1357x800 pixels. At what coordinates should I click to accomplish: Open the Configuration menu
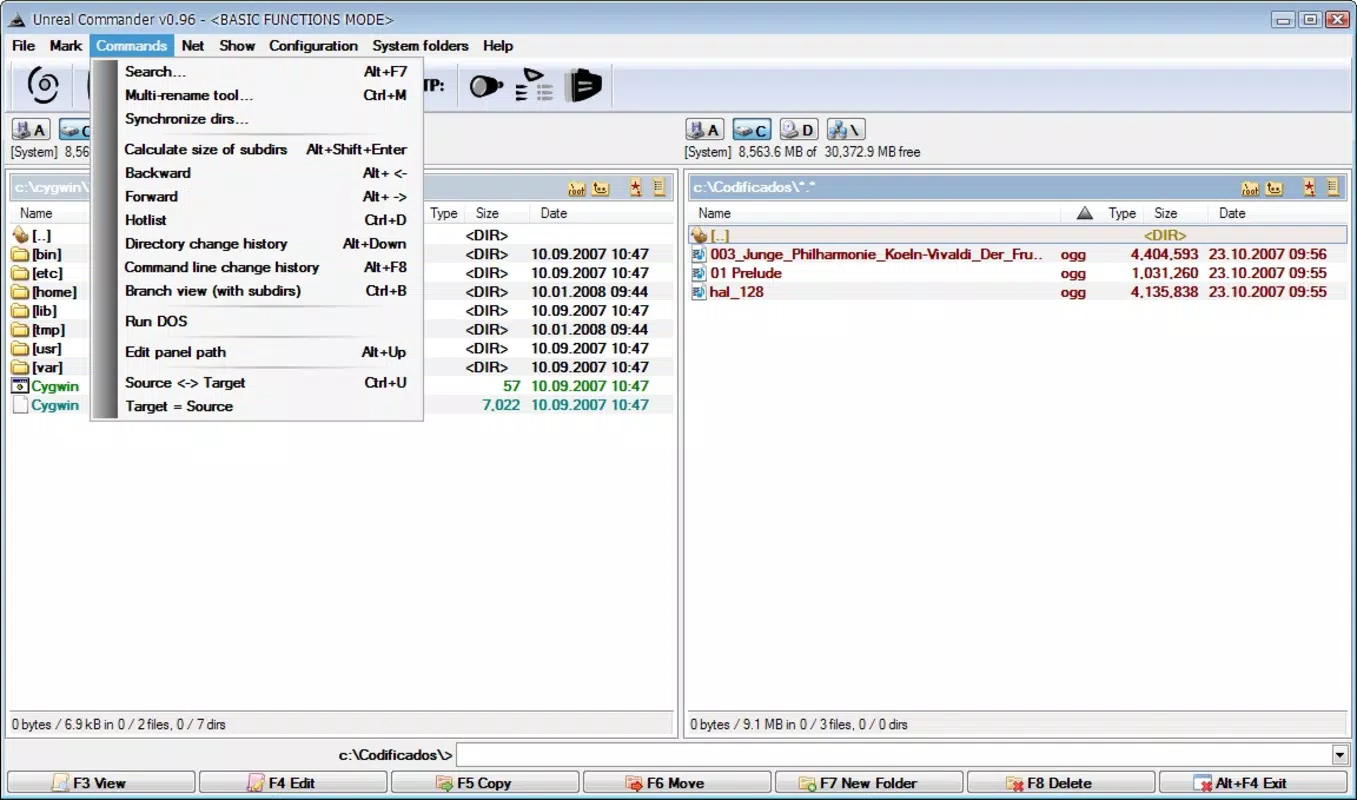click(x=313, y=45)
